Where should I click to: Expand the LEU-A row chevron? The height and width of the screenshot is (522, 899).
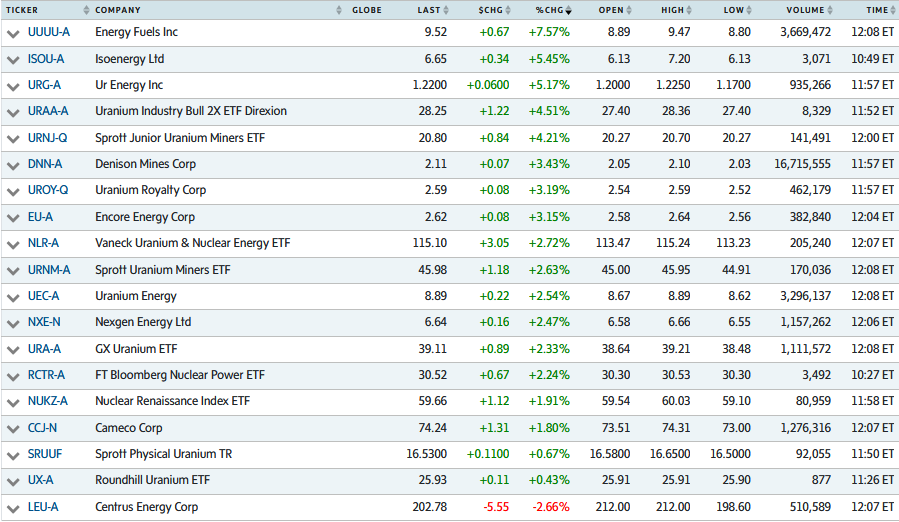pos(13,509)
